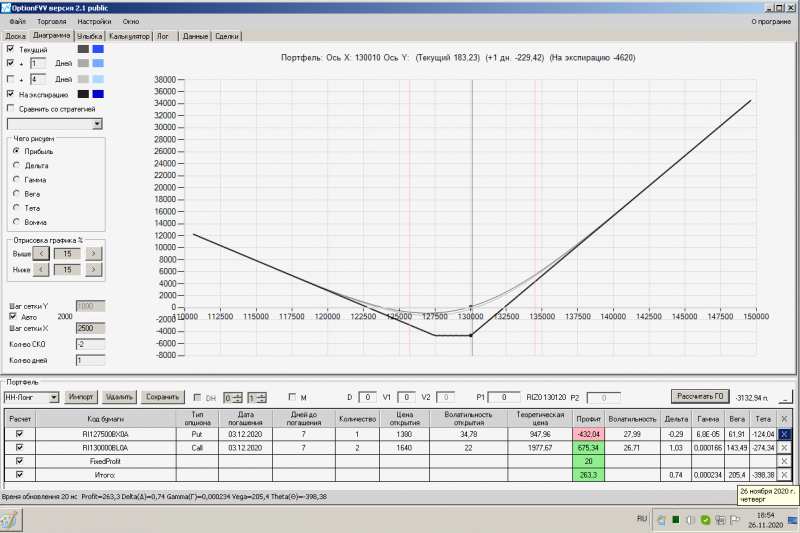
Task: Select the Дельта radio button
Action: tap(16, 165)
